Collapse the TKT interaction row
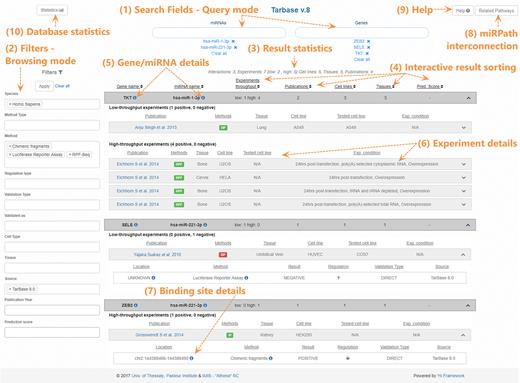Viewport: 520px width, 383px height. [468, 98]
